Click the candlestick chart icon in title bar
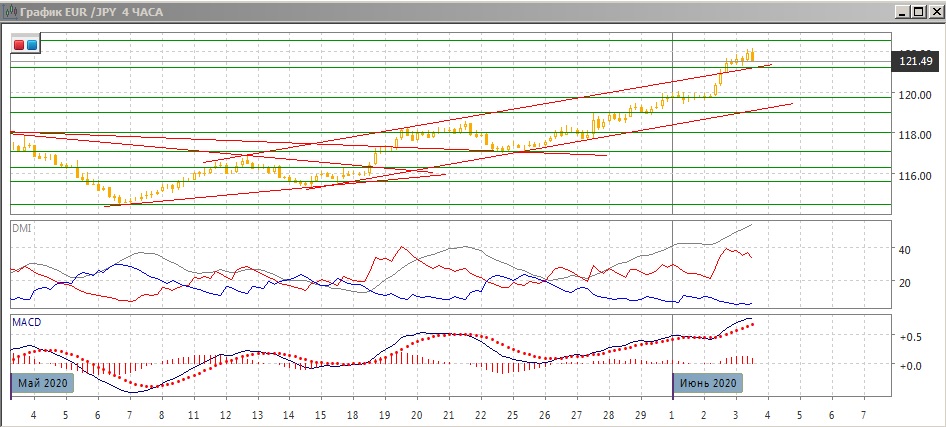Image resolution: width=946 pixels, height=427 pixels. coord(10,12)
